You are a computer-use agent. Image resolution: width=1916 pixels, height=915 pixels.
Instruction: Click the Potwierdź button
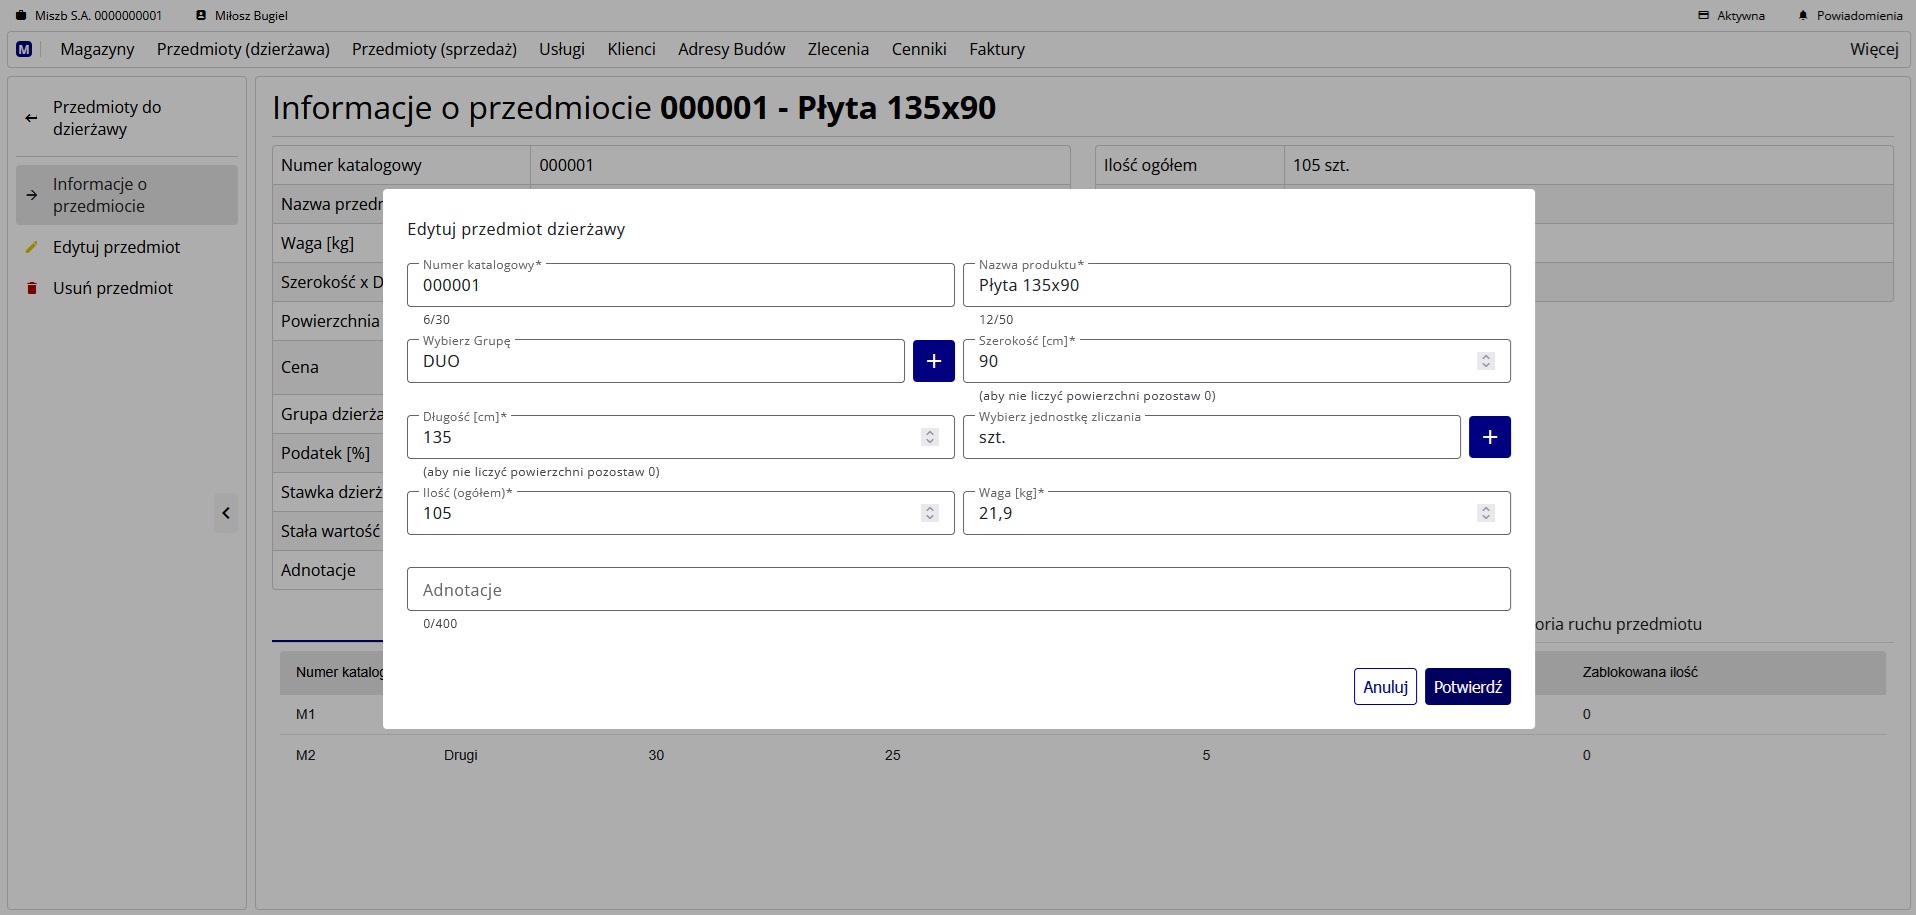point(1467,687)
